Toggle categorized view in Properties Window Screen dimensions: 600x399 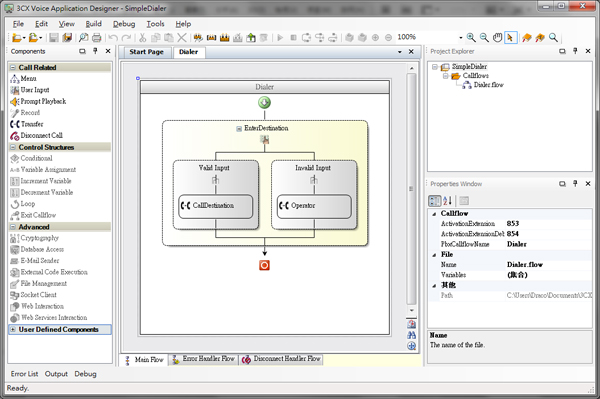pos(435,201)
